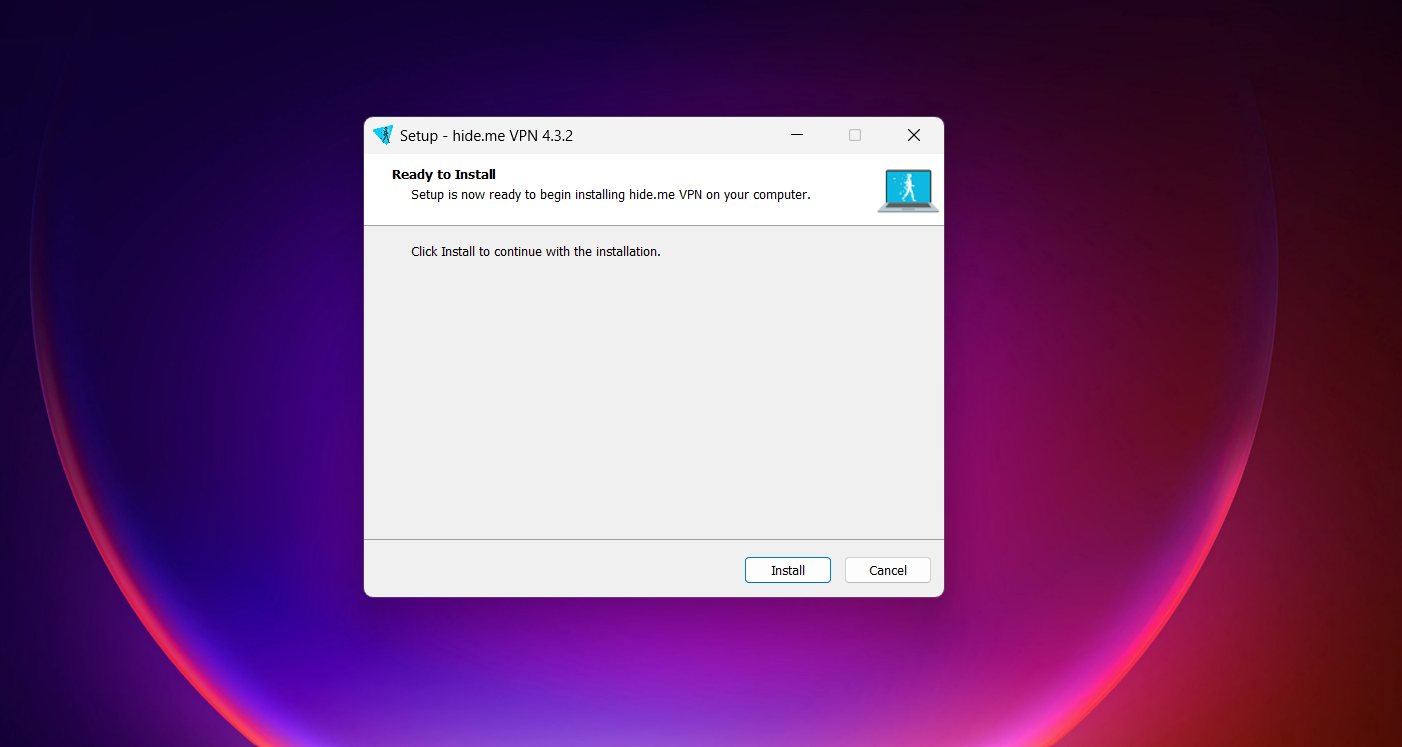Click the laptop wizard image in header
Image resolution: width=1402 pixels, height=747 pixels.
point(908,190)
